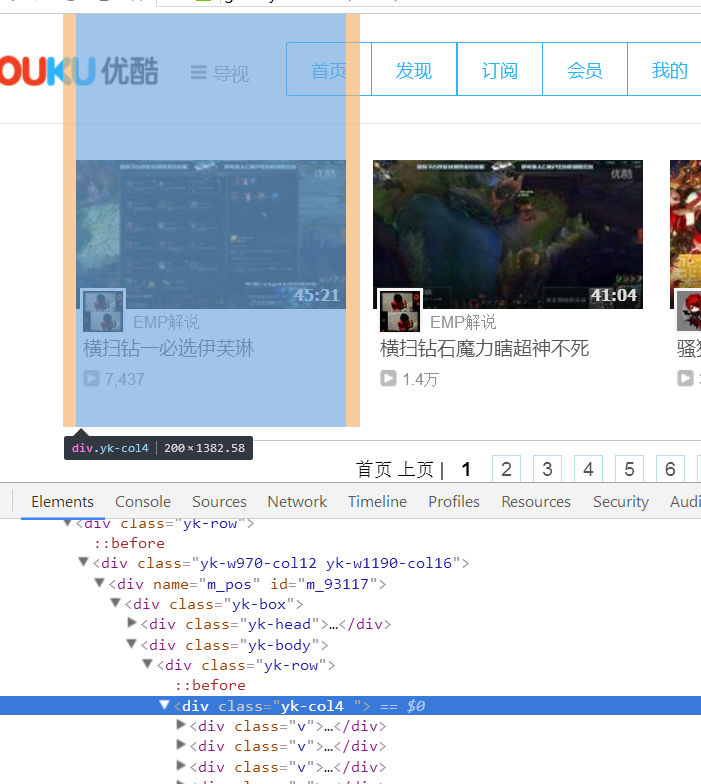The width and height of the screenshot is (701, 784).
Task: Expand first div class v under yk-col4
Action: coord(181,724)
